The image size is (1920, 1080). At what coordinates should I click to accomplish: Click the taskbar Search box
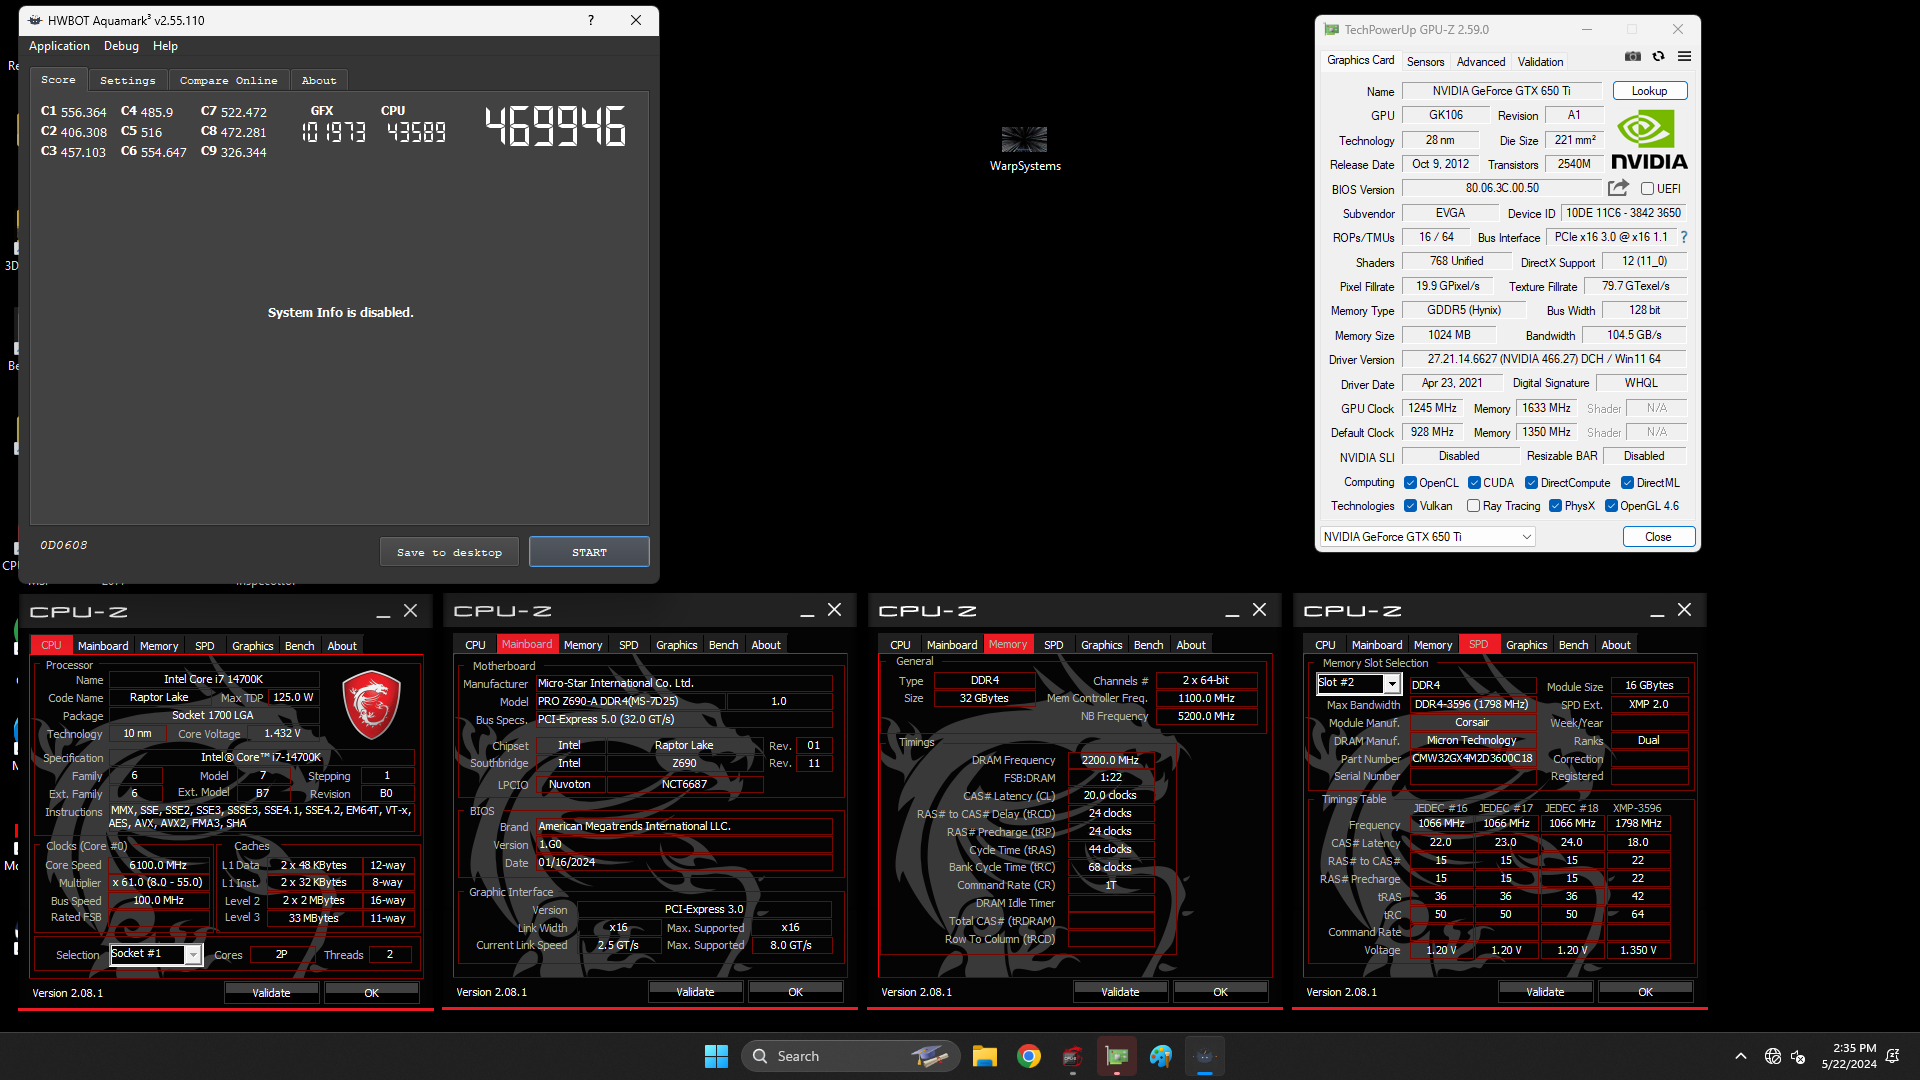coord(850,1056)
